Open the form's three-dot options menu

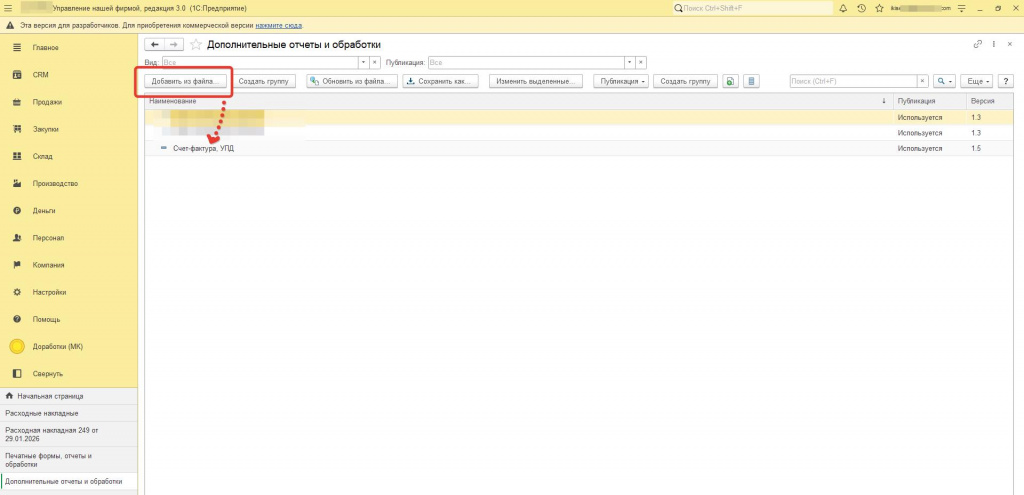pos(993,44)
